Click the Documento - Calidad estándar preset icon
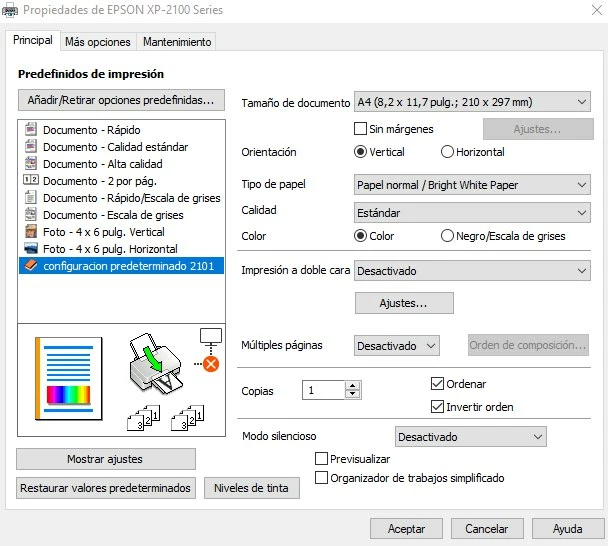The height and width of the screenshot is (546, 608). click(31, 146)
